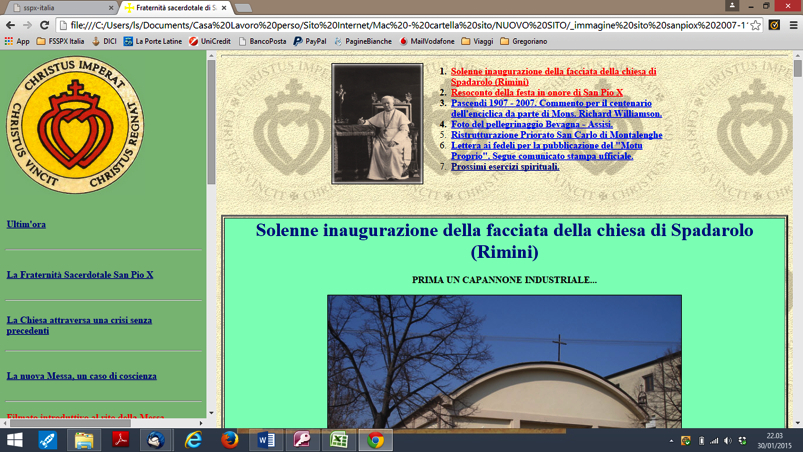Open Foto del pellegrinaggio Bevagna - Assisi link
Viewport: 803px width, 452px height.
[532, 124]
